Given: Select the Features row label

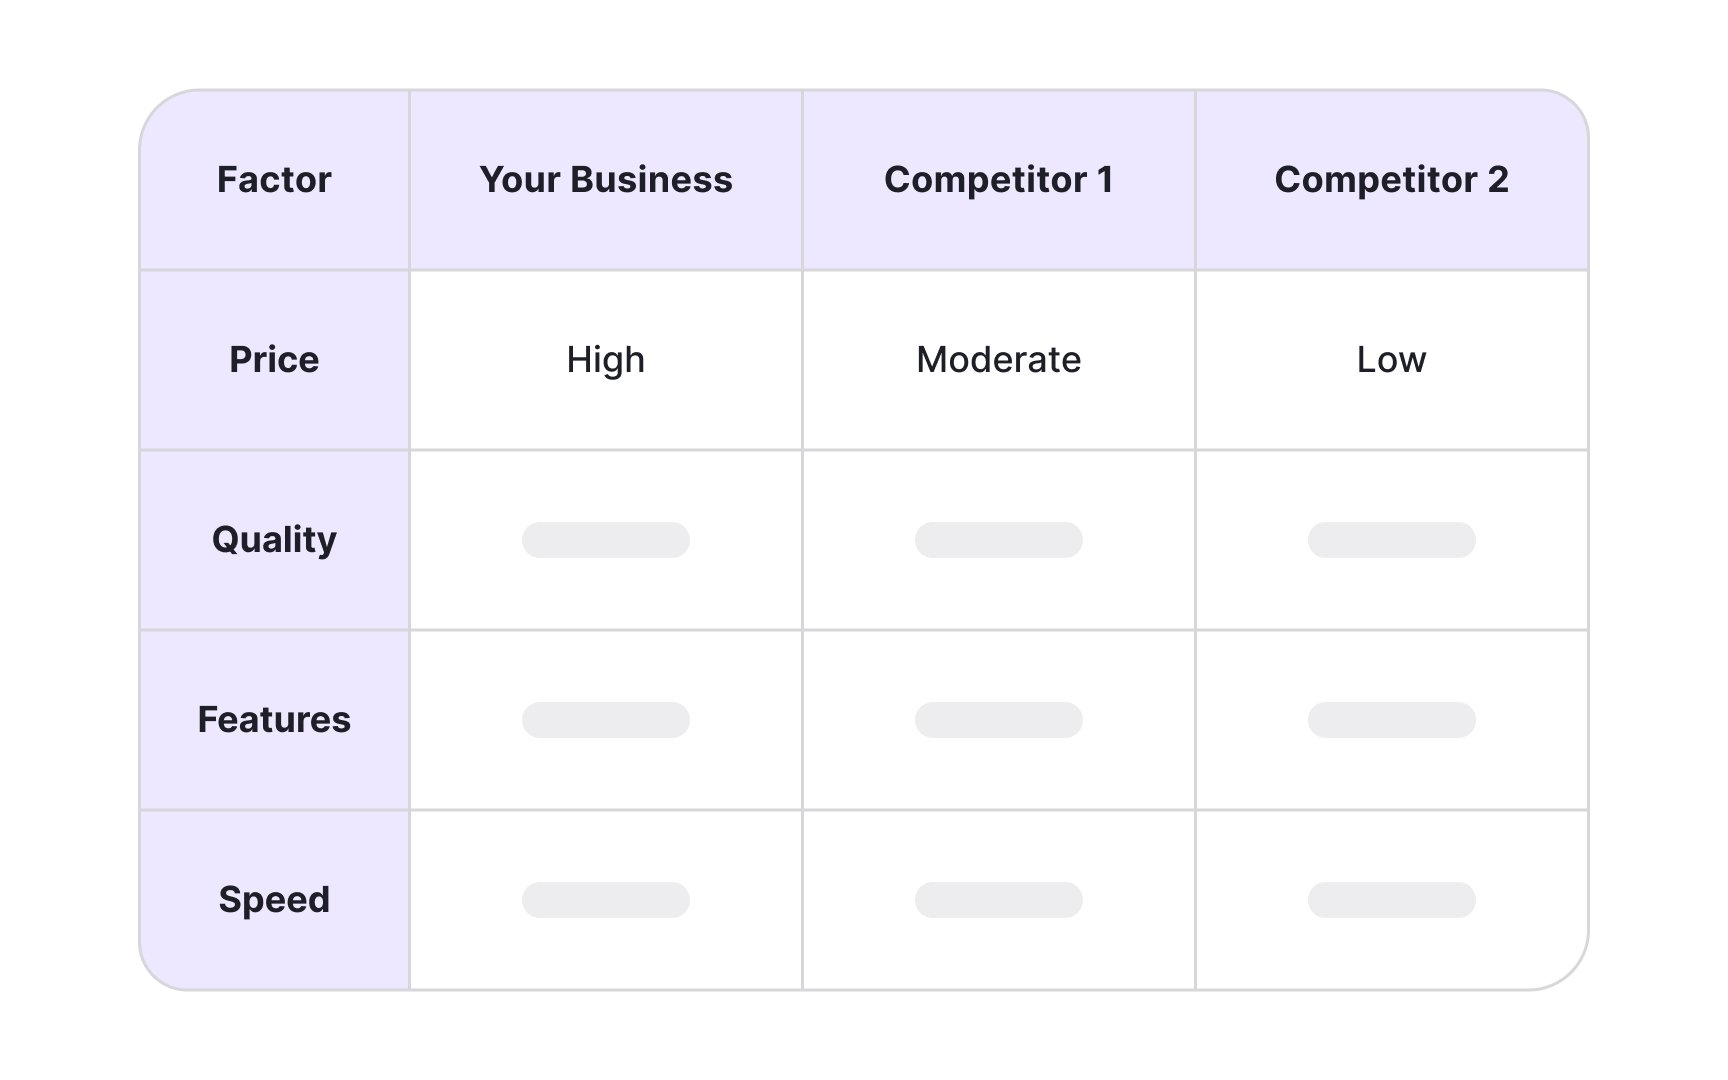Looking at the screenshot, I should click(274, 720).
